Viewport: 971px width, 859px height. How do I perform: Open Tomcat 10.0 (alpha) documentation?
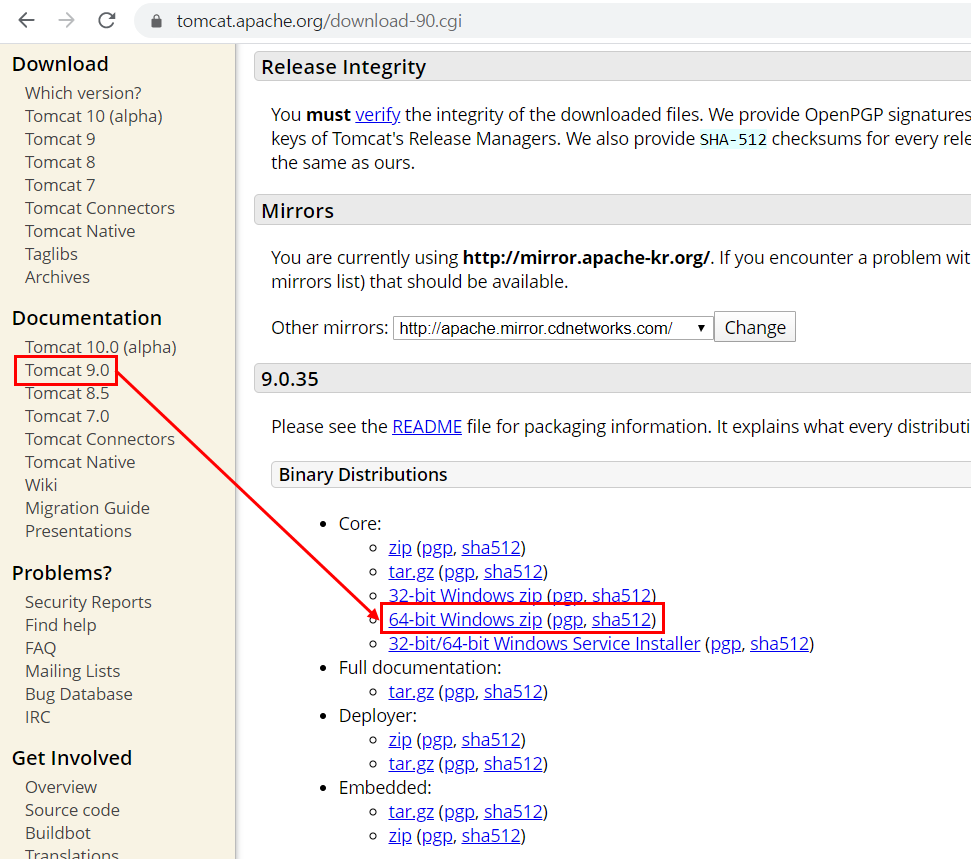[x=100, y=347]
